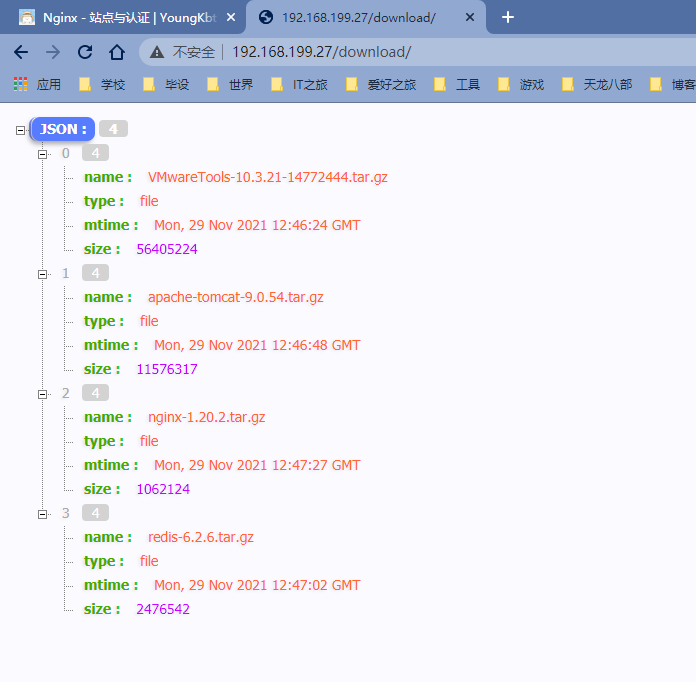Image resolution: width=696 pixels, height=682 pixels.
Task: Click the name key of redis entry
Action: pos(108,537)
